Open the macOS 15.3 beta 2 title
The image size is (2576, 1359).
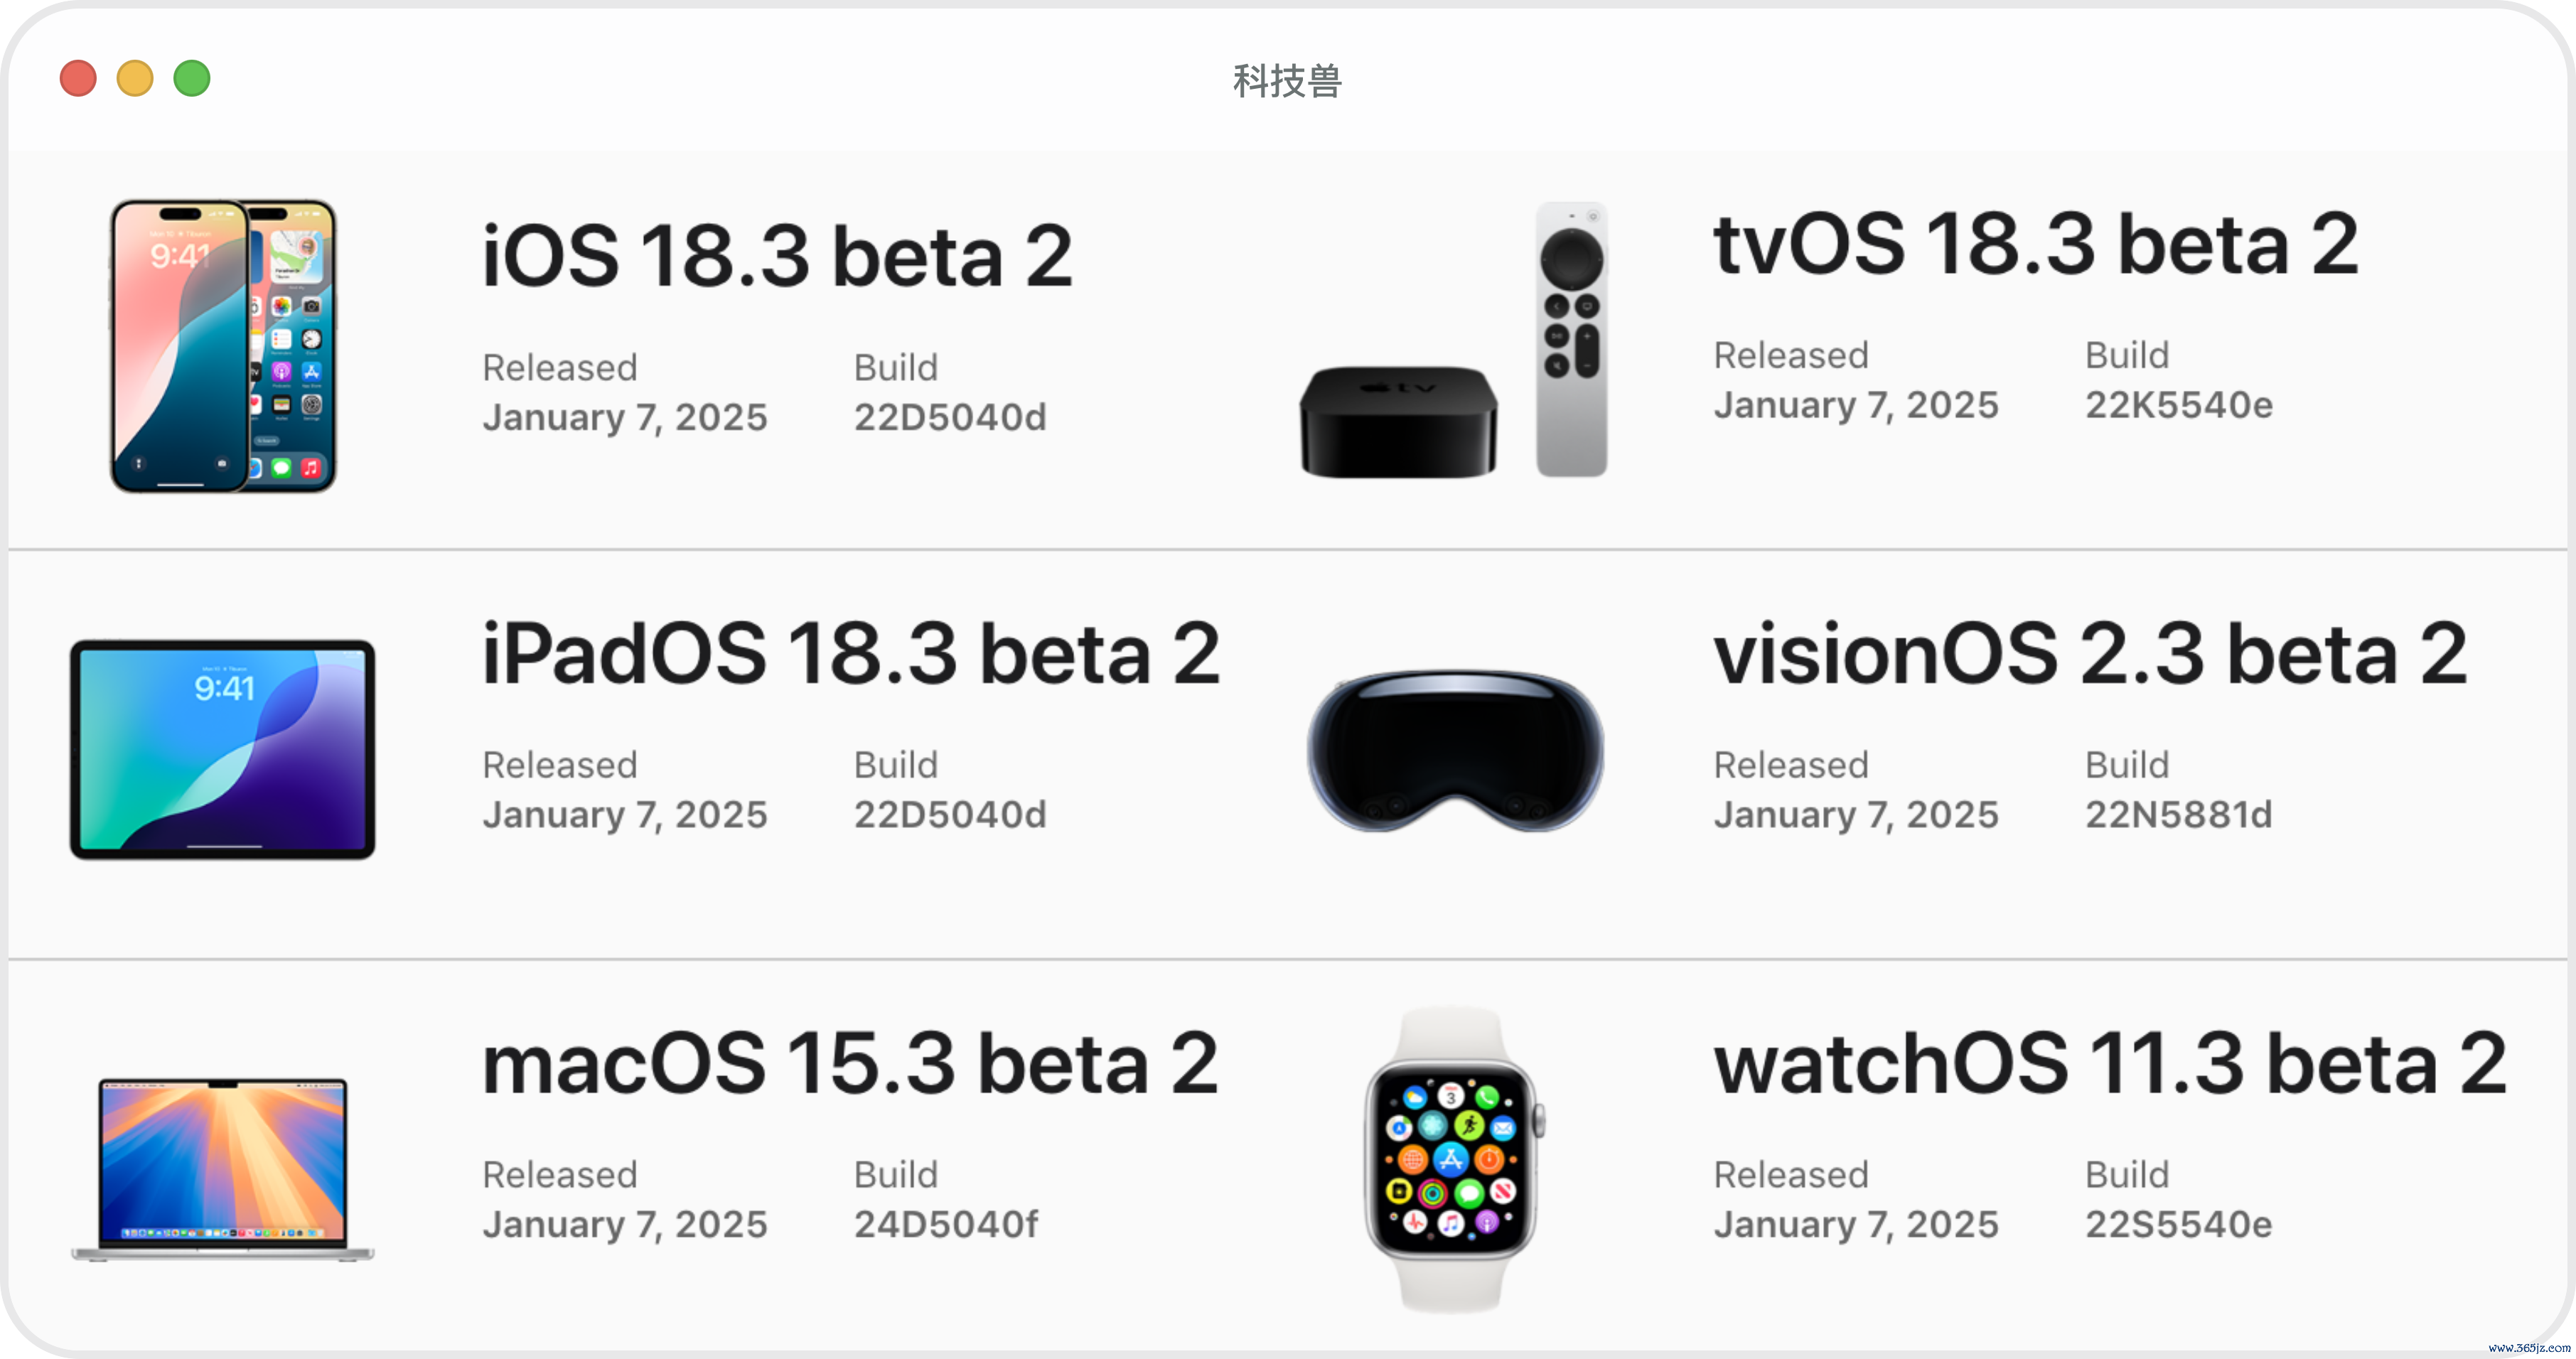[850, 1063]
